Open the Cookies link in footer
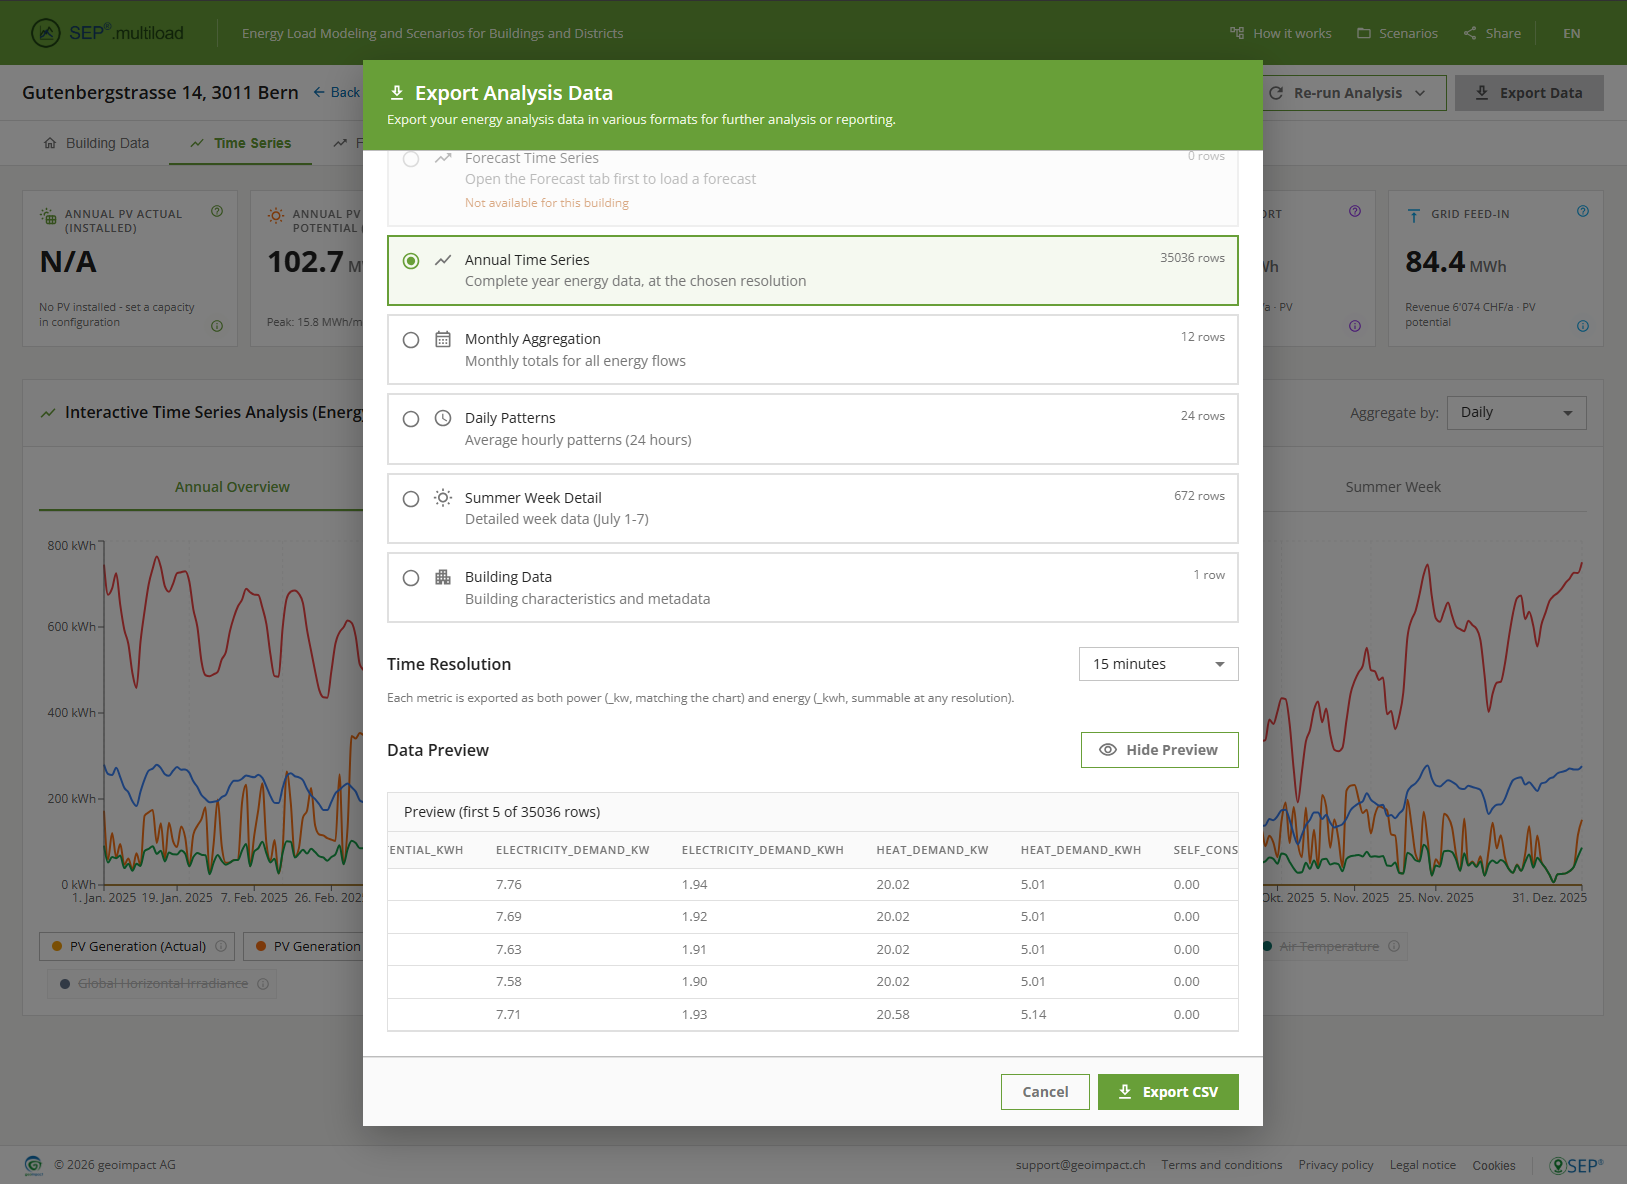Screen dimensions: 1627x1184 (1494, 1165)
